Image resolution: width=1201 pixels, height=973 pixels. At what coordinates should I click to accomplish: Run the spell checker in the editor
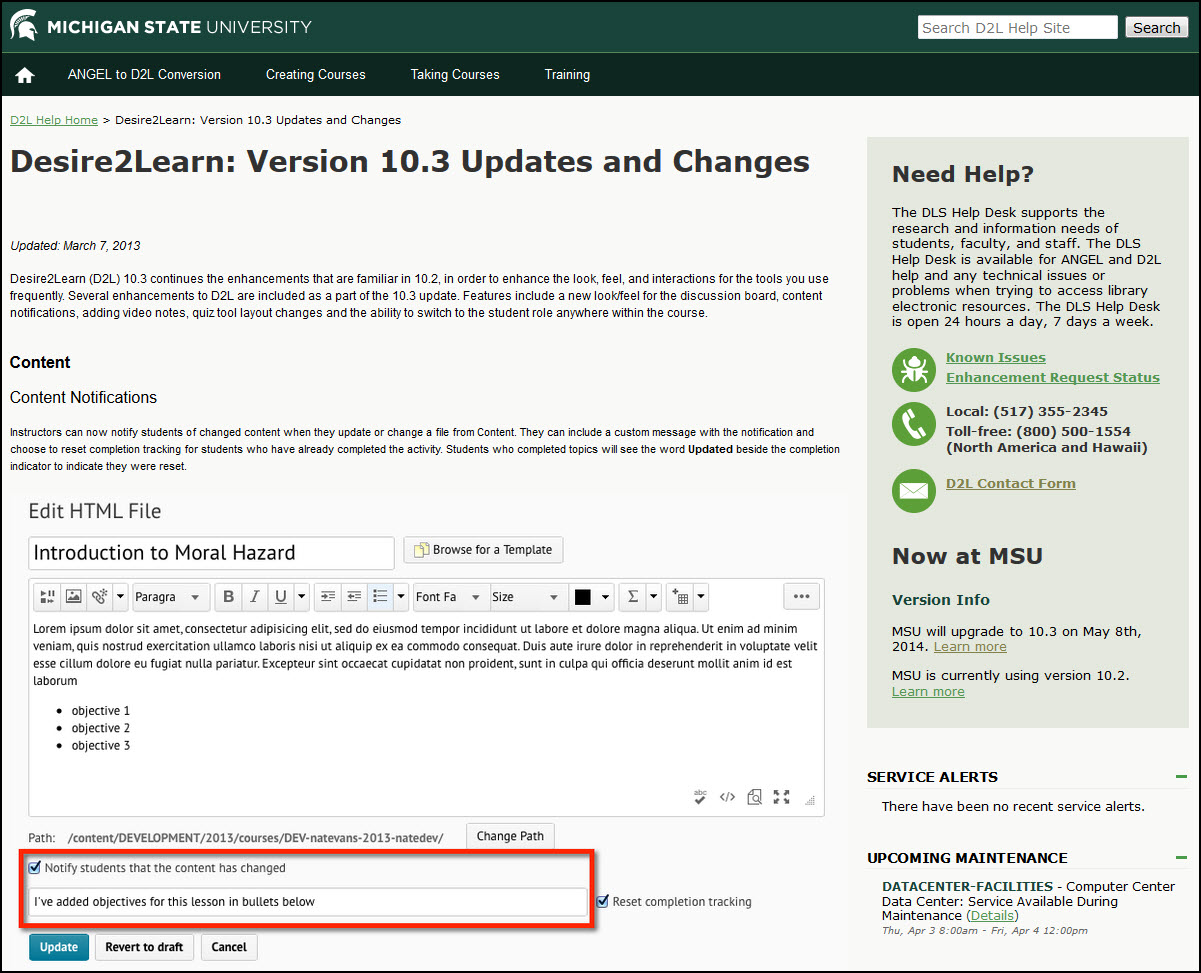(700, 797)
